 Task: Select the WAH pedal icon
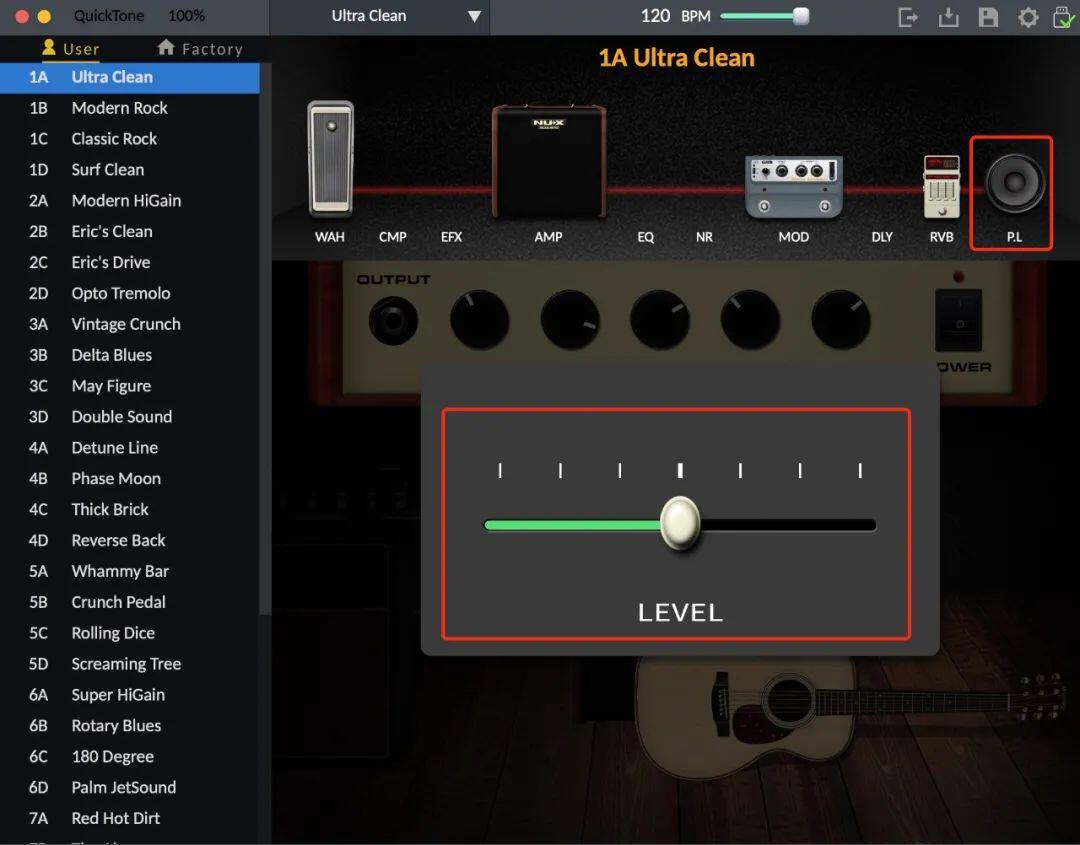(x=331, y=159)
